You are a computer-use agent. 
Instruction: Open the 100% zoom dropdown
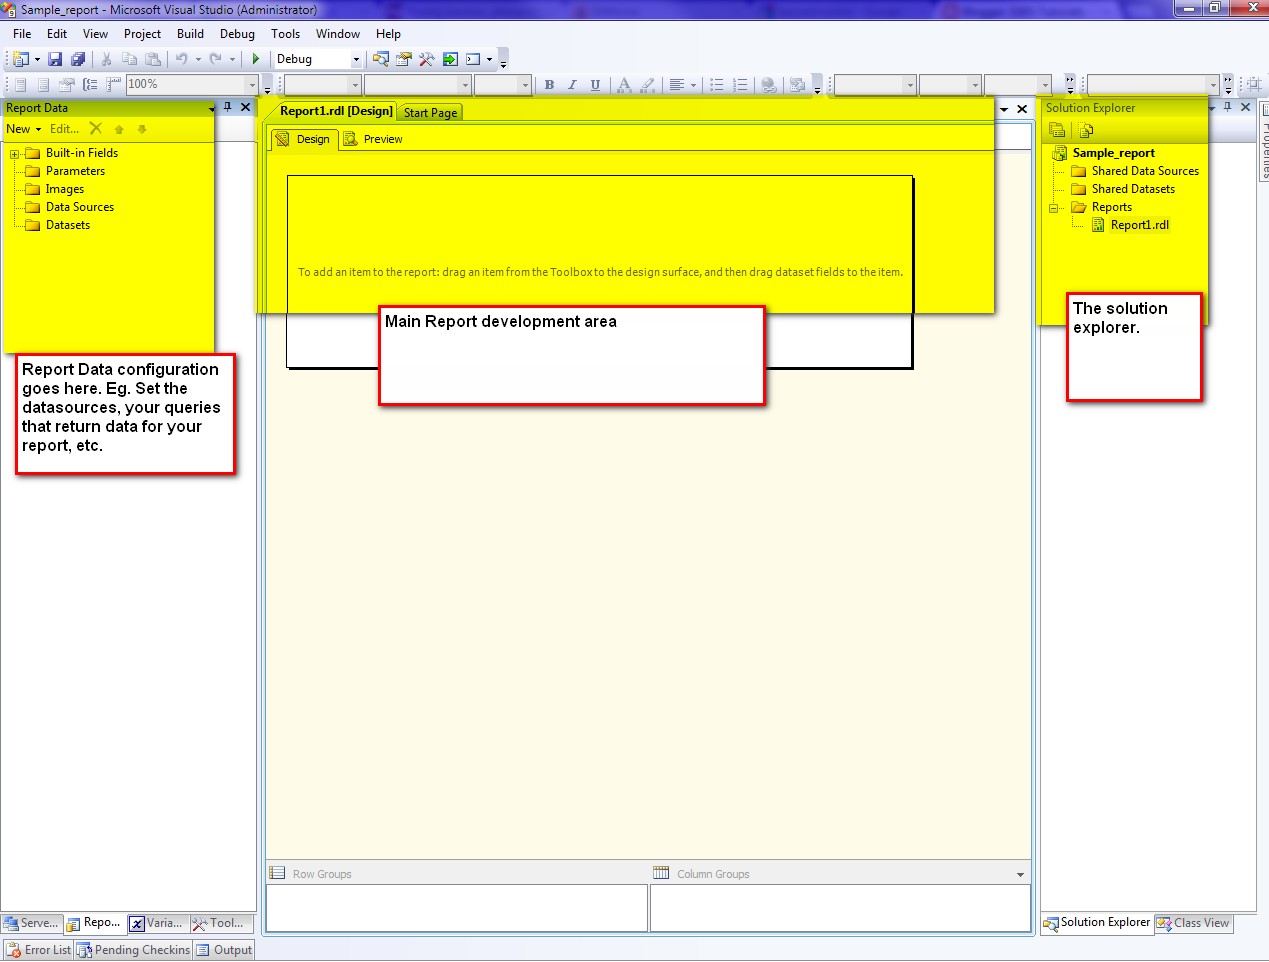point(252,85)
